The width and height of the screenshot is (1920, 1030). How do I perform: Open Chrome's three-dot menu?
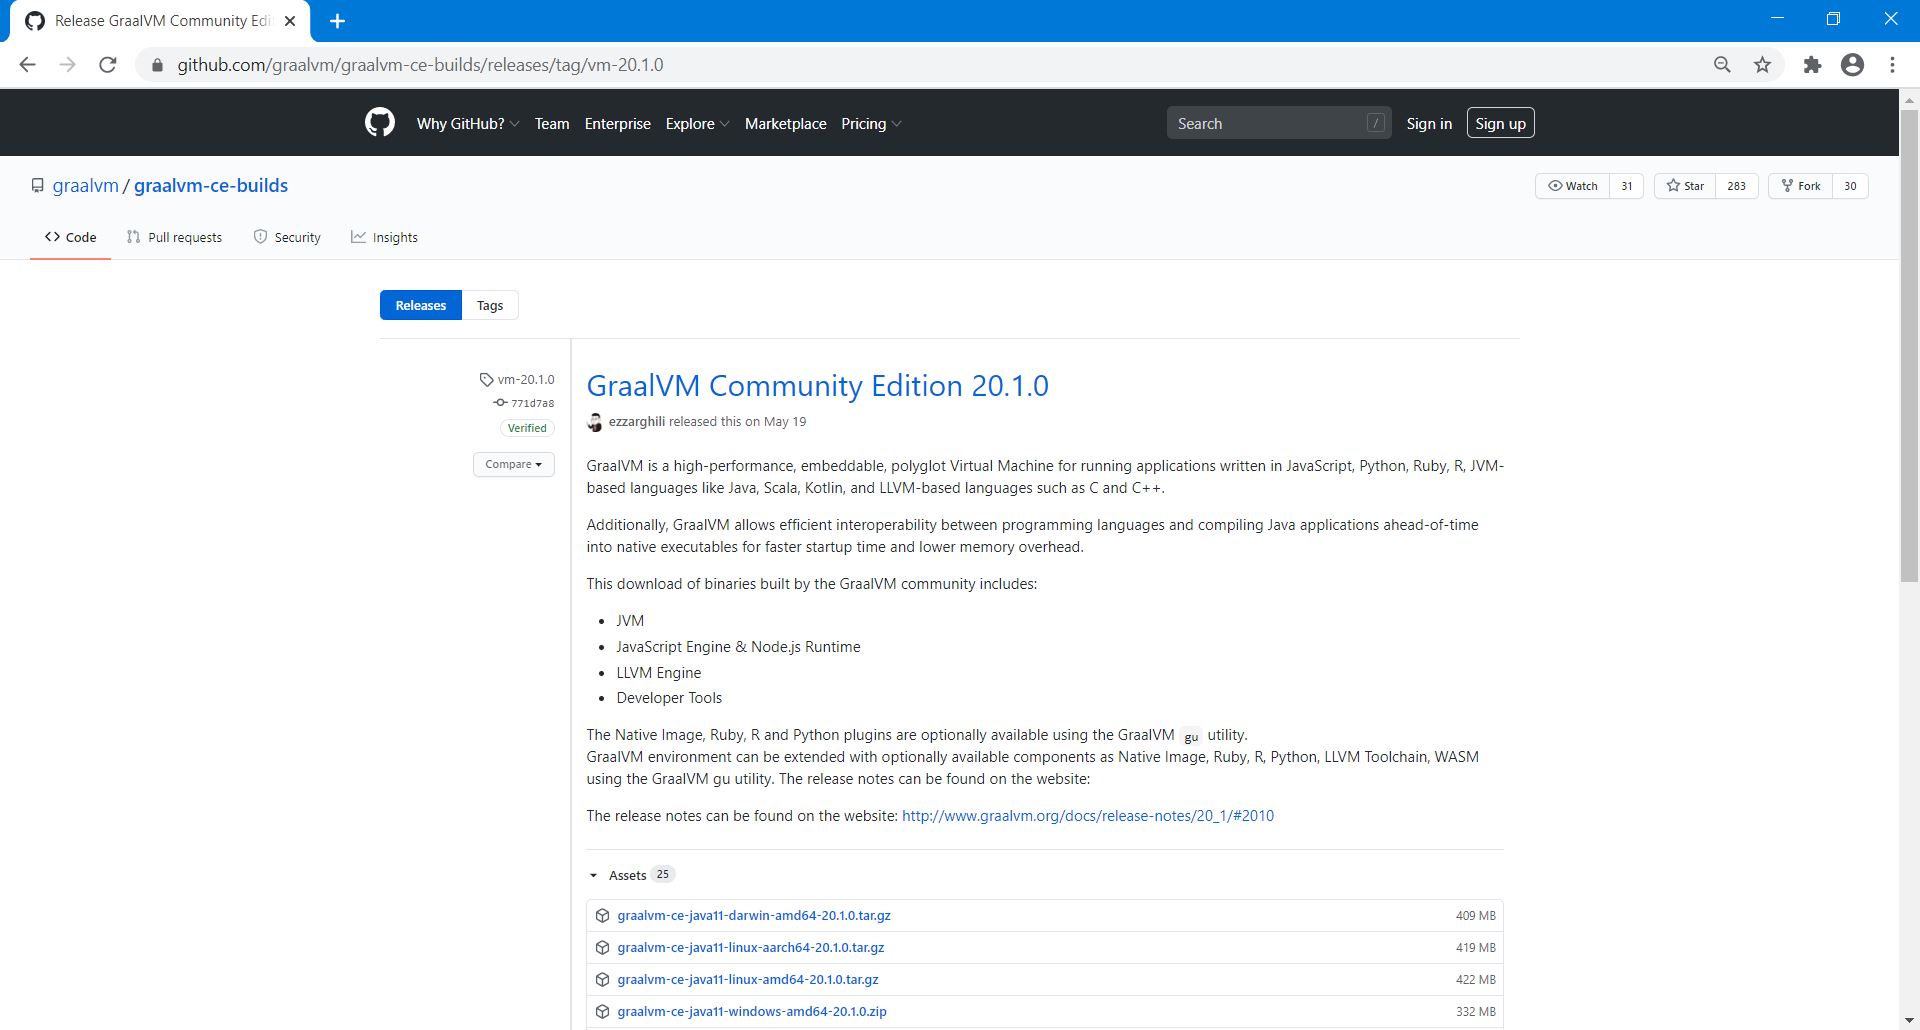click(x=1892, y=65)
